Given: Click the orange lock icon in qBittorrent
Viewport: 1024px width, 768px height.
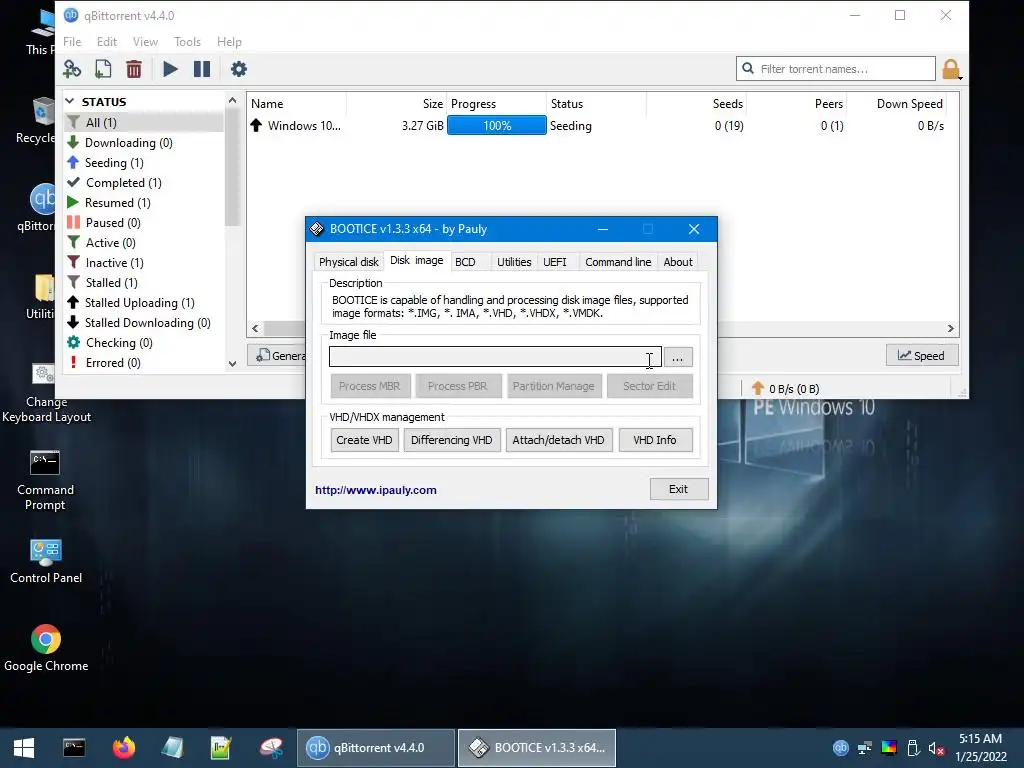Looking at the screenshot, I should pyautogui.click(x=951, y=69).
